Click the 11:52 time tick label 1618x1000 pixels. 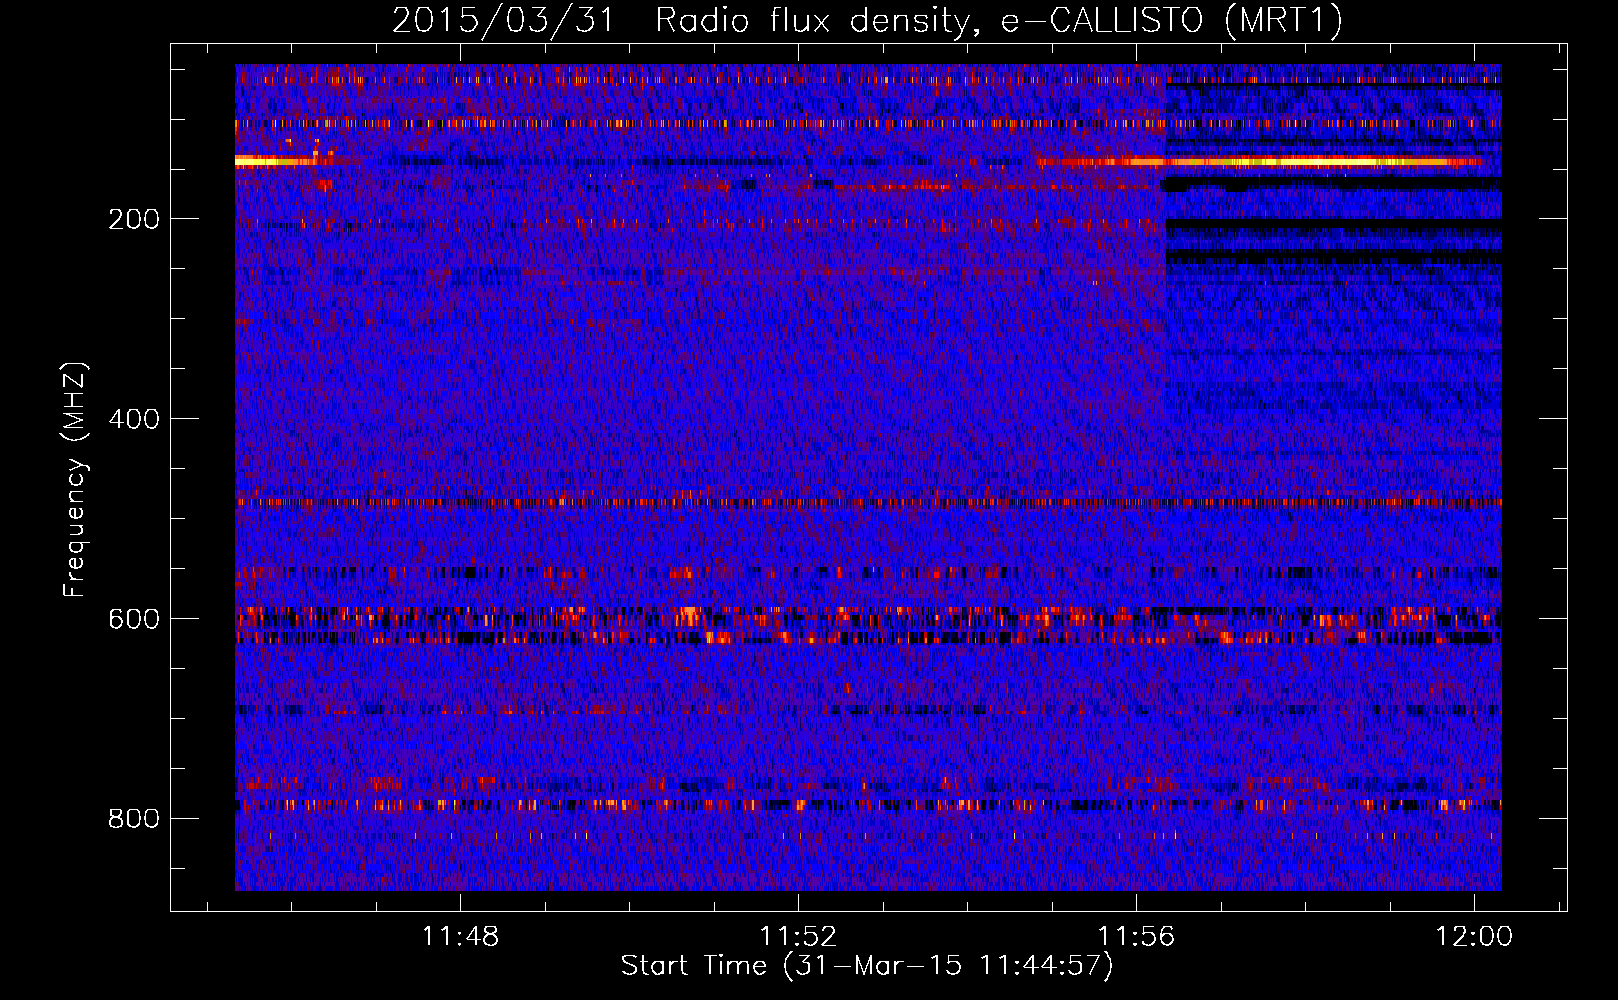(x=798, y=937)
